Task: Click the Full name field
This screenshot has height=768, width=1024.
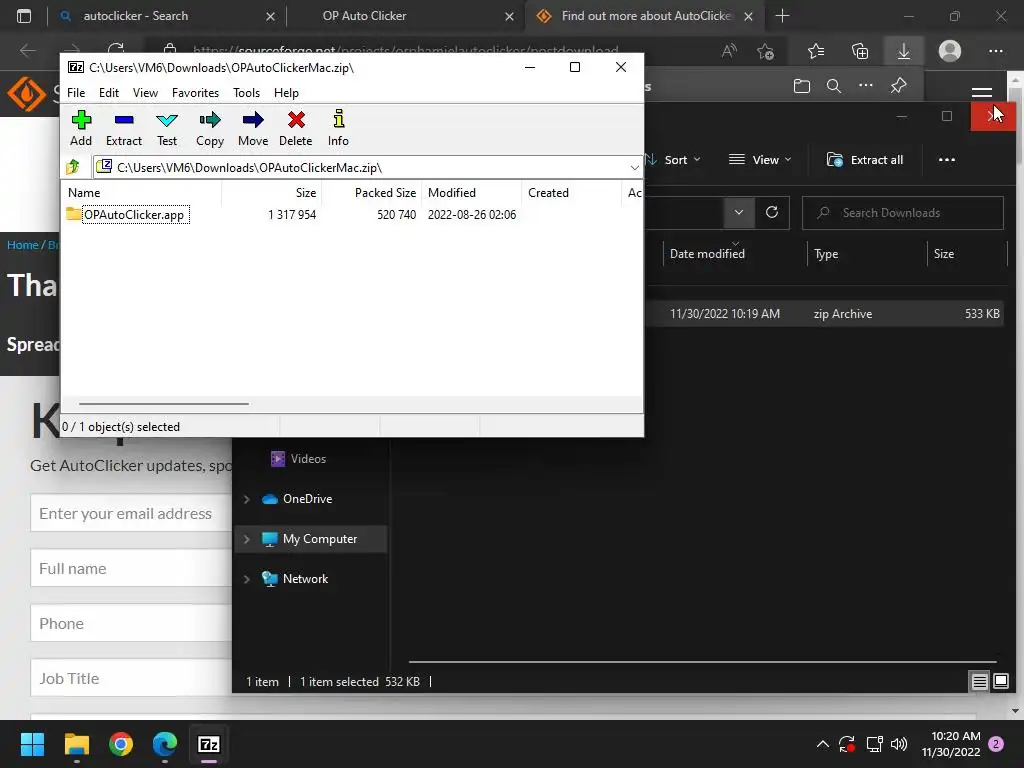Action: pyautogui.click(x=131, y=568)
